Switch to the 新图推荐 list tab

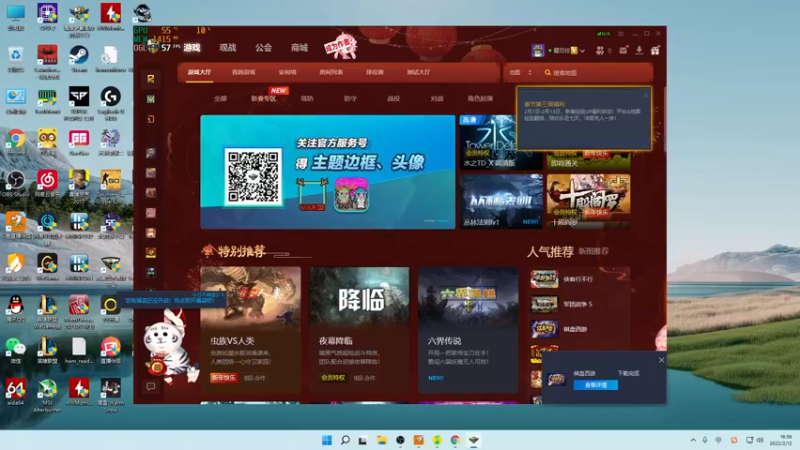593,252
